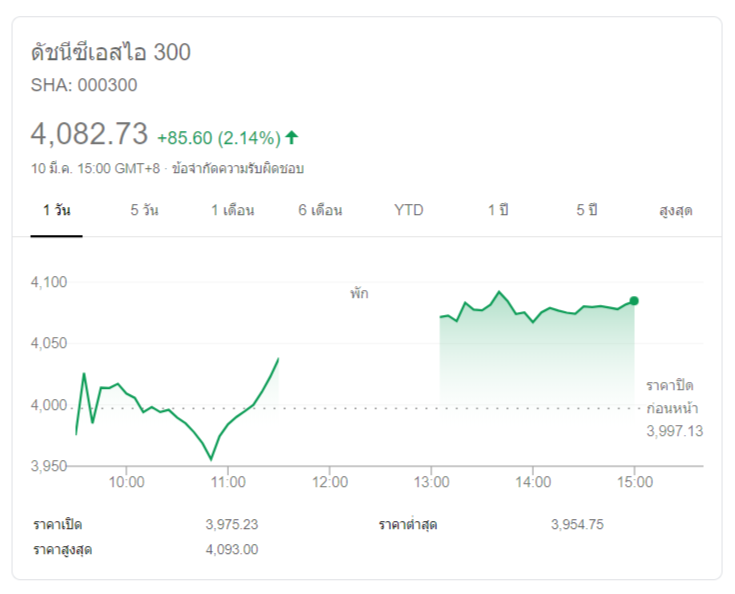
Task: Open the 1 เดือน range tab
Action: coord(232,210)
